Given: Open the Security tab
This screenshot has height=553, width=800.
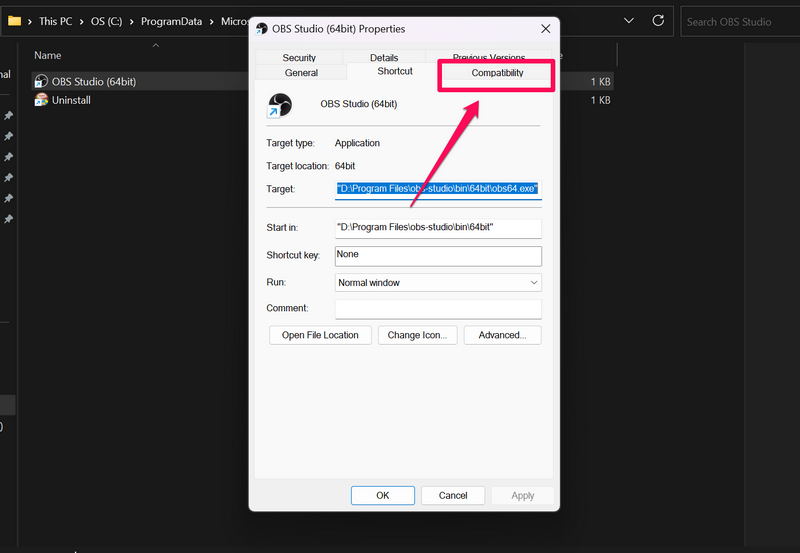Looking at the screenshot, I should [x=299, y=58].
